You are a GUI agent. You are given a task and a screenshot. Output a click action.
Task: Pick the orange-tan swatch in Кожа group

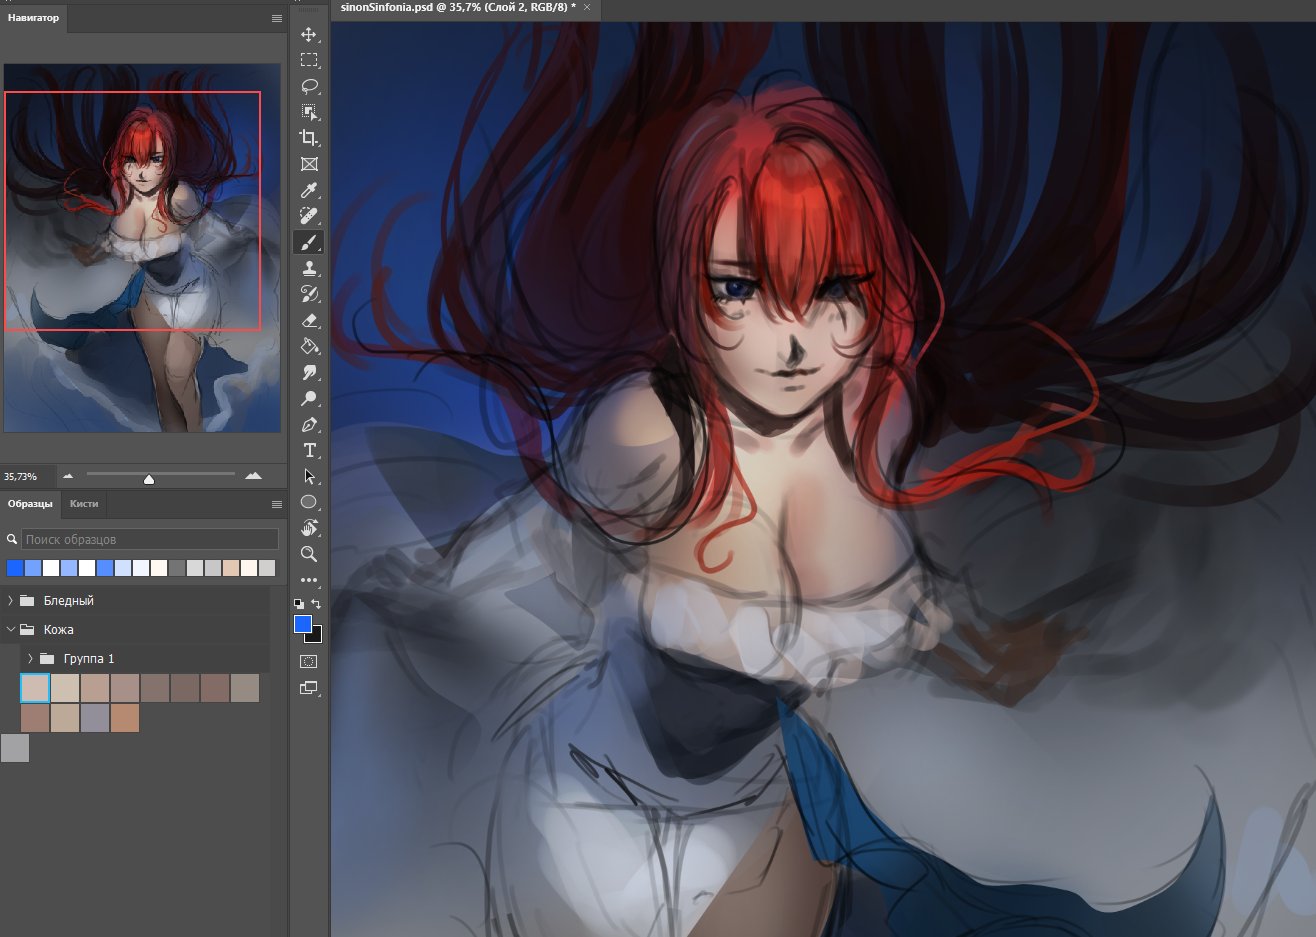pos(125,718)
